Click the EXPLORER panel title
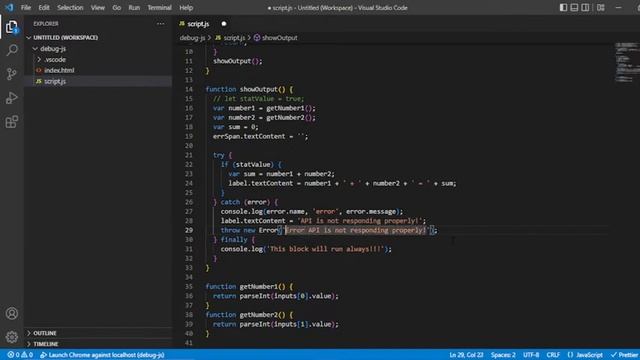Screen dimensions: 640x360 pyautogui.click(x=46, y=24)
